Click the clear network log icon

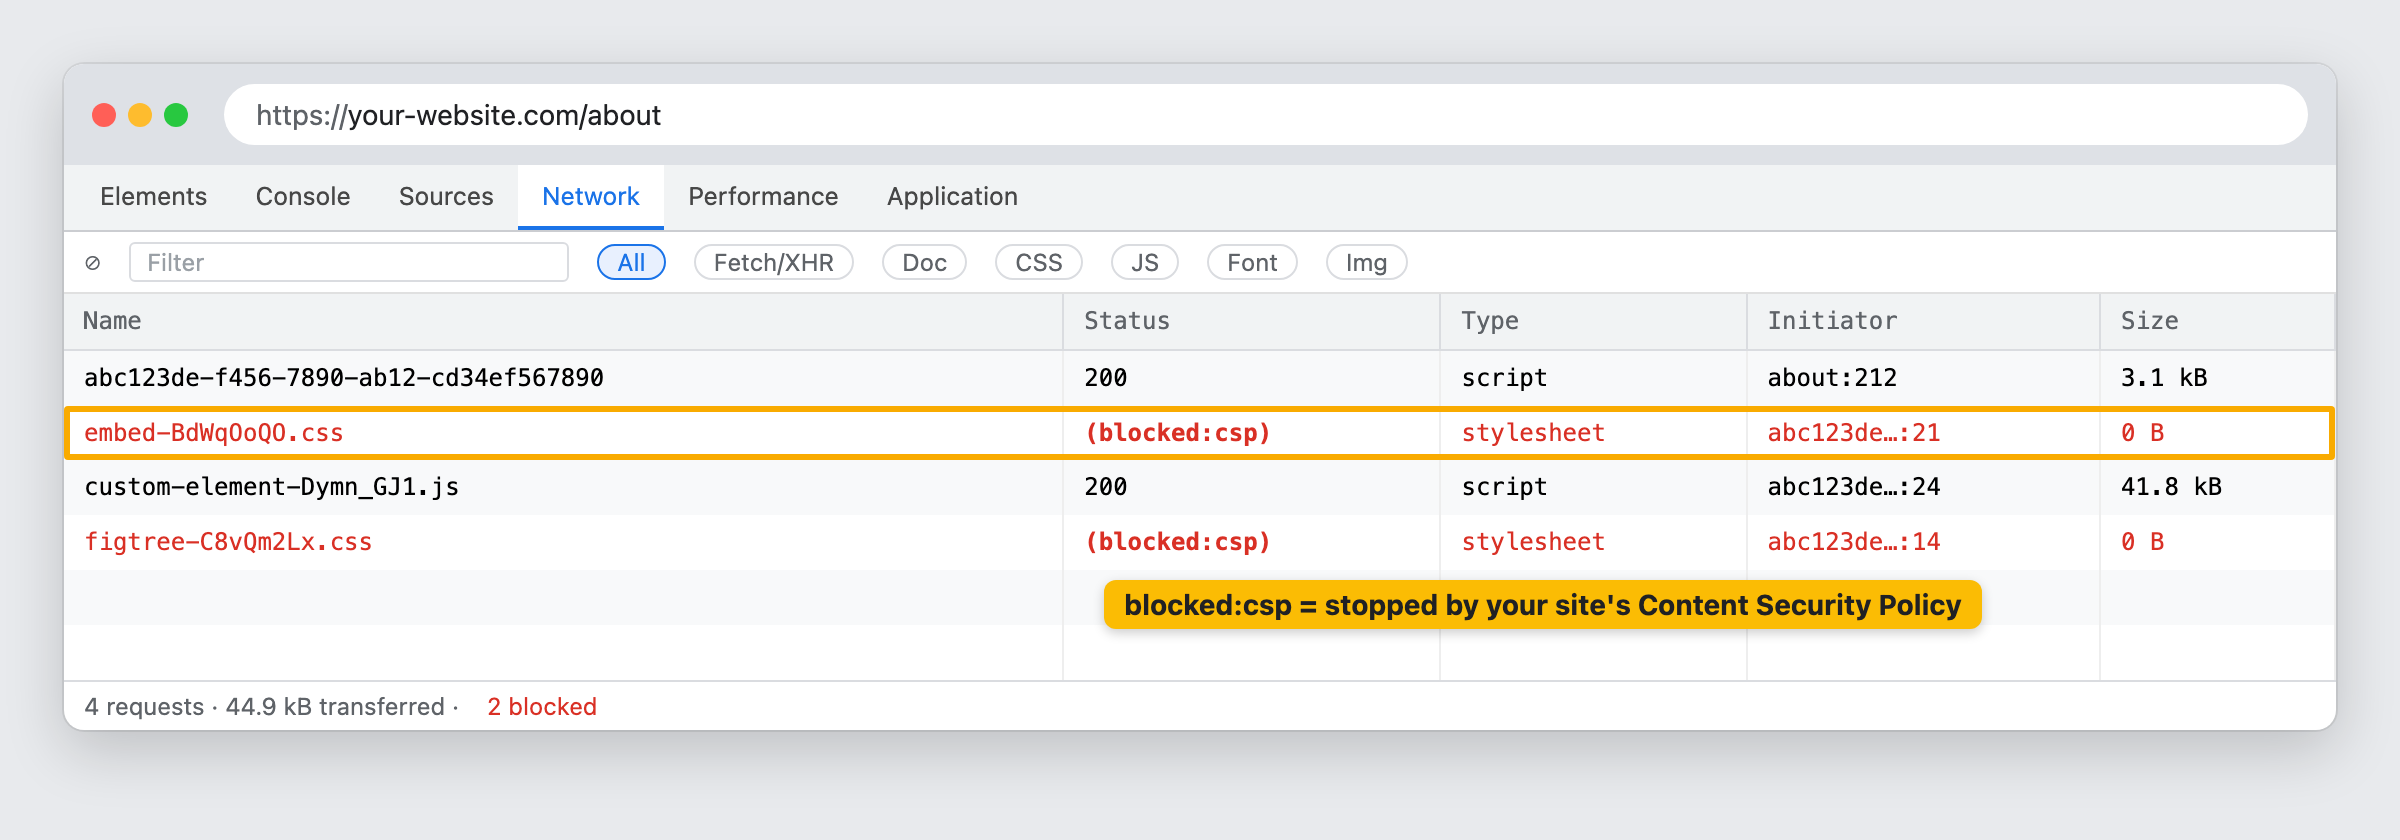tap(93, 263)
